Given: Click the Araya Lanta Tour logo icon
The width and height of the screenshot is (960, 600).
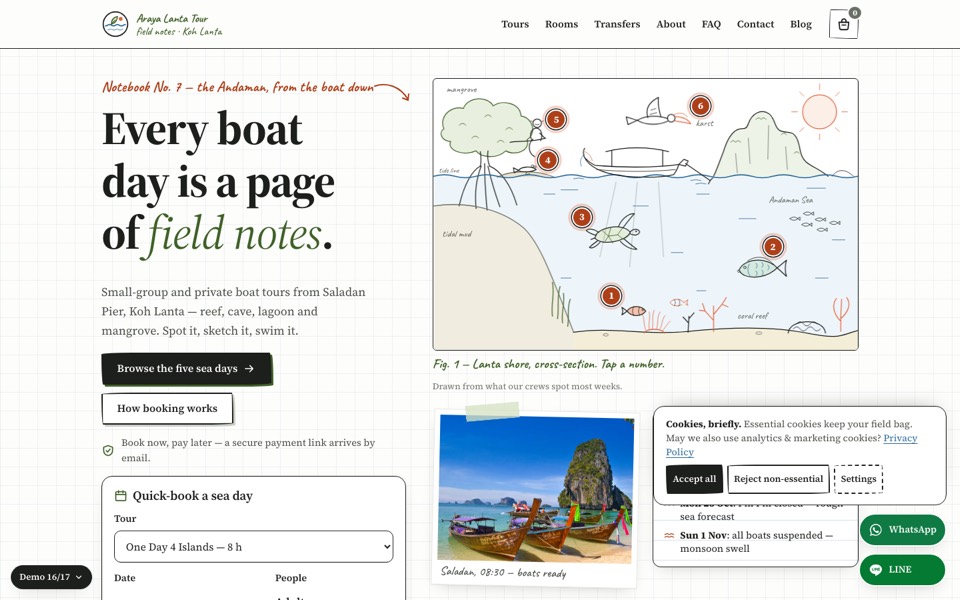Looking at the screenshot, I should [115, 24].
